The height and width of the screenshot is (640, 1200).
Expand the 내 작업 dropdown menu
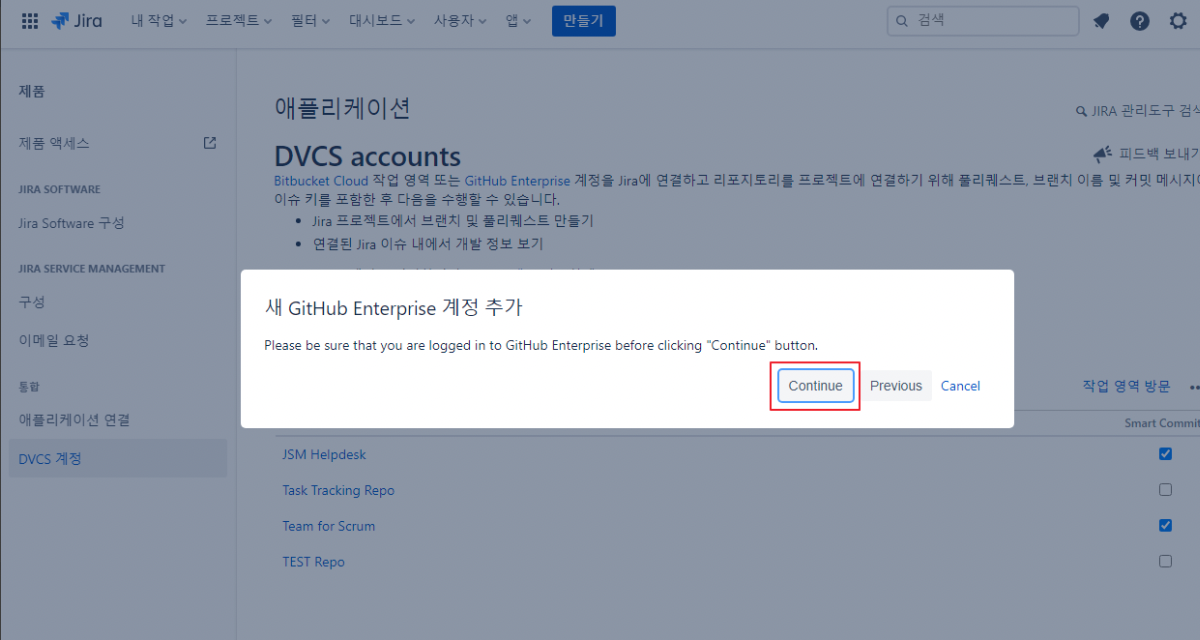click(x=159, y=20)
